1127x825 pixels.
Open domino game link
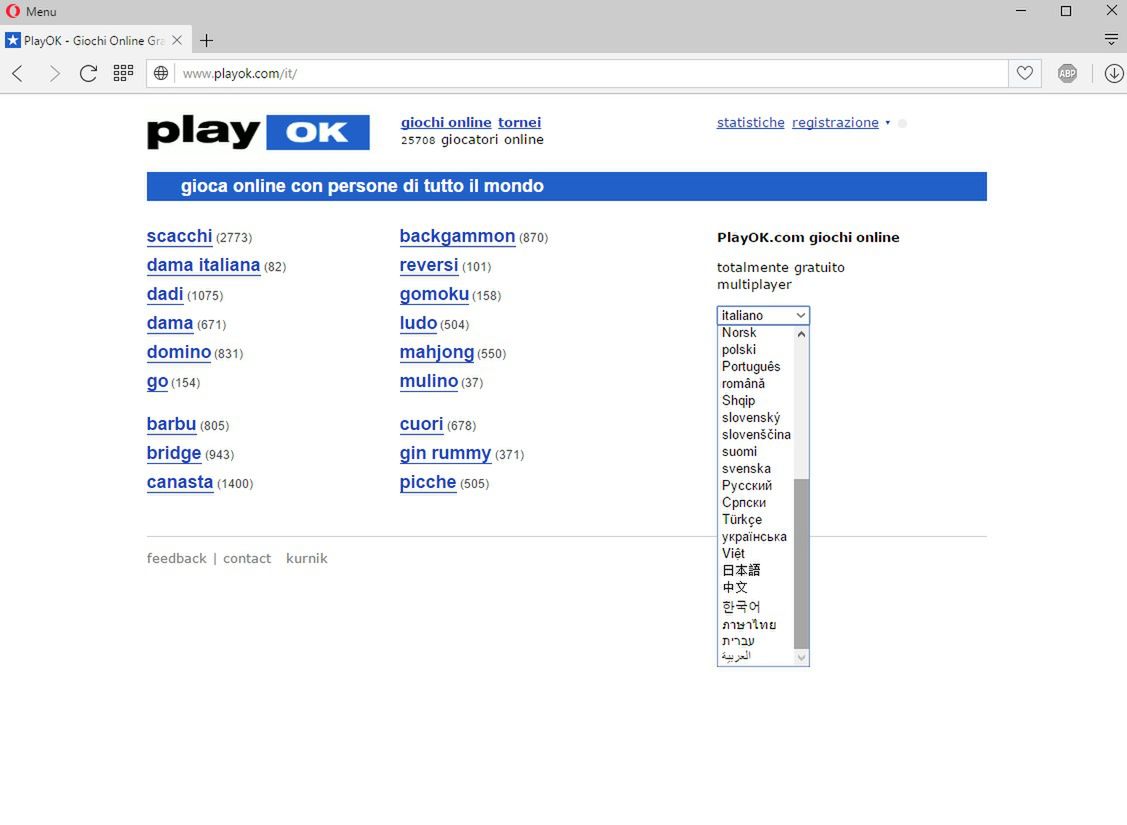coord(179,351)
